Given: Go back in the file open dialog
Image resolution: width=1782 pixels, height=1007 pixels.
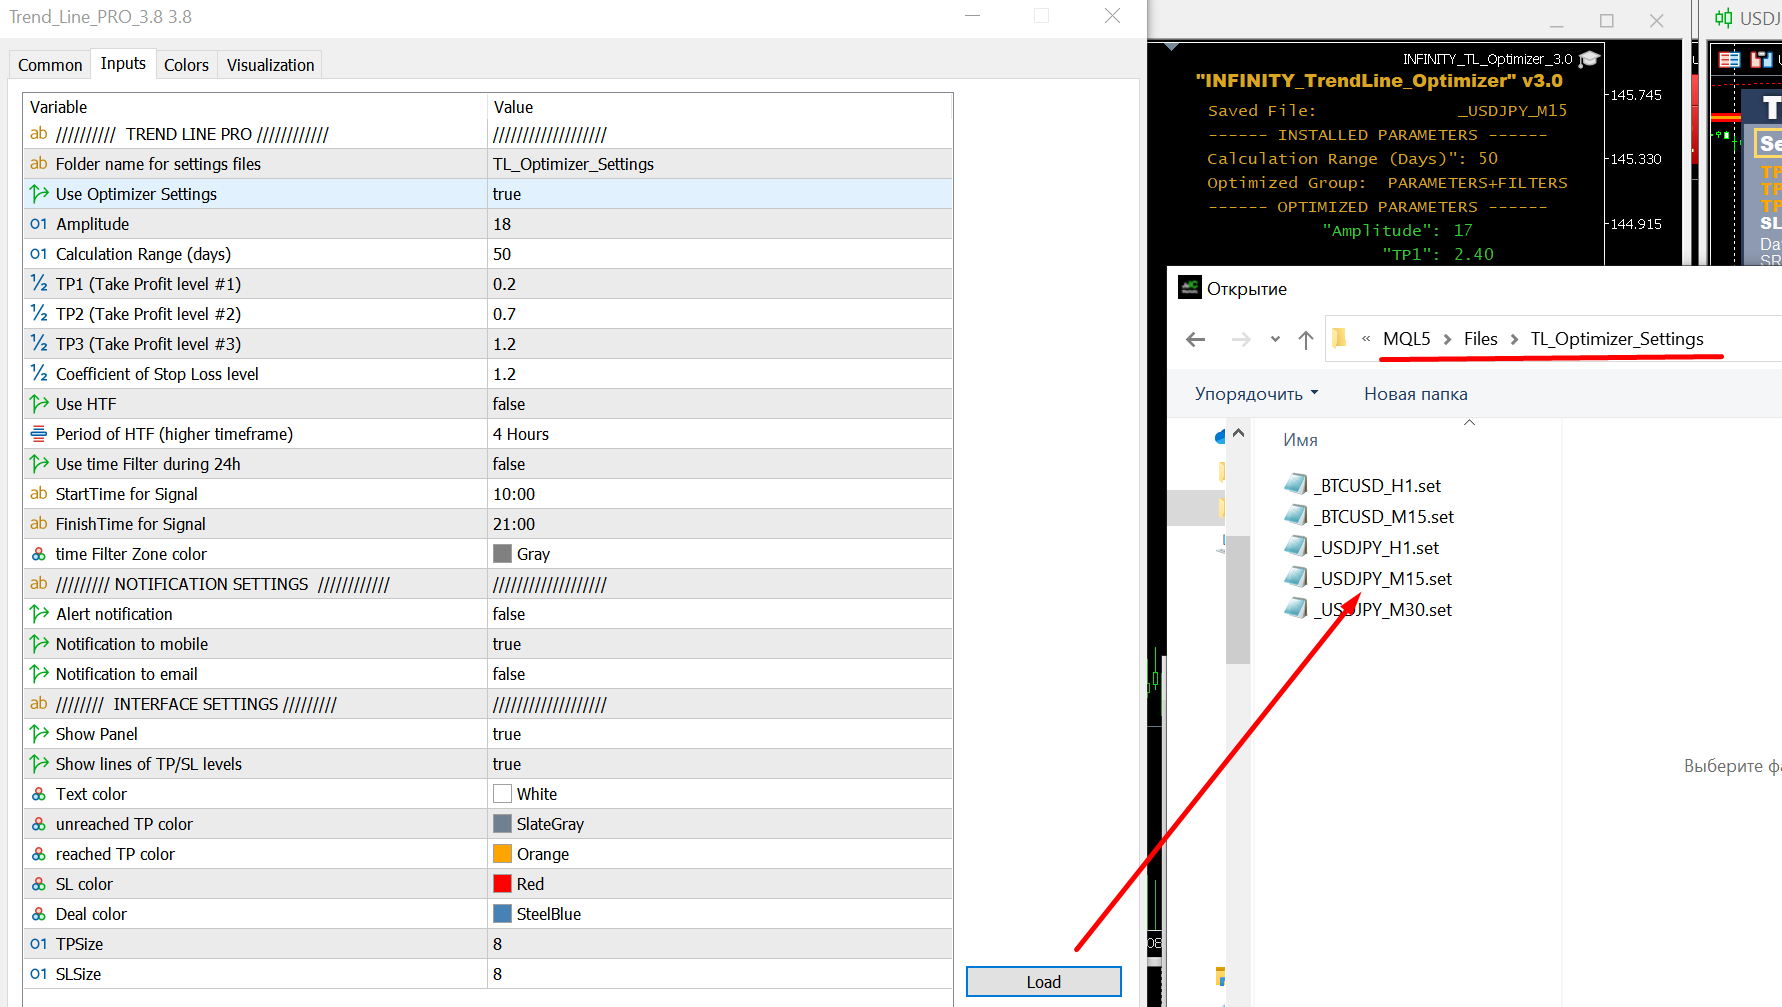Looking at the screenshot, I should coord(1195,340).
